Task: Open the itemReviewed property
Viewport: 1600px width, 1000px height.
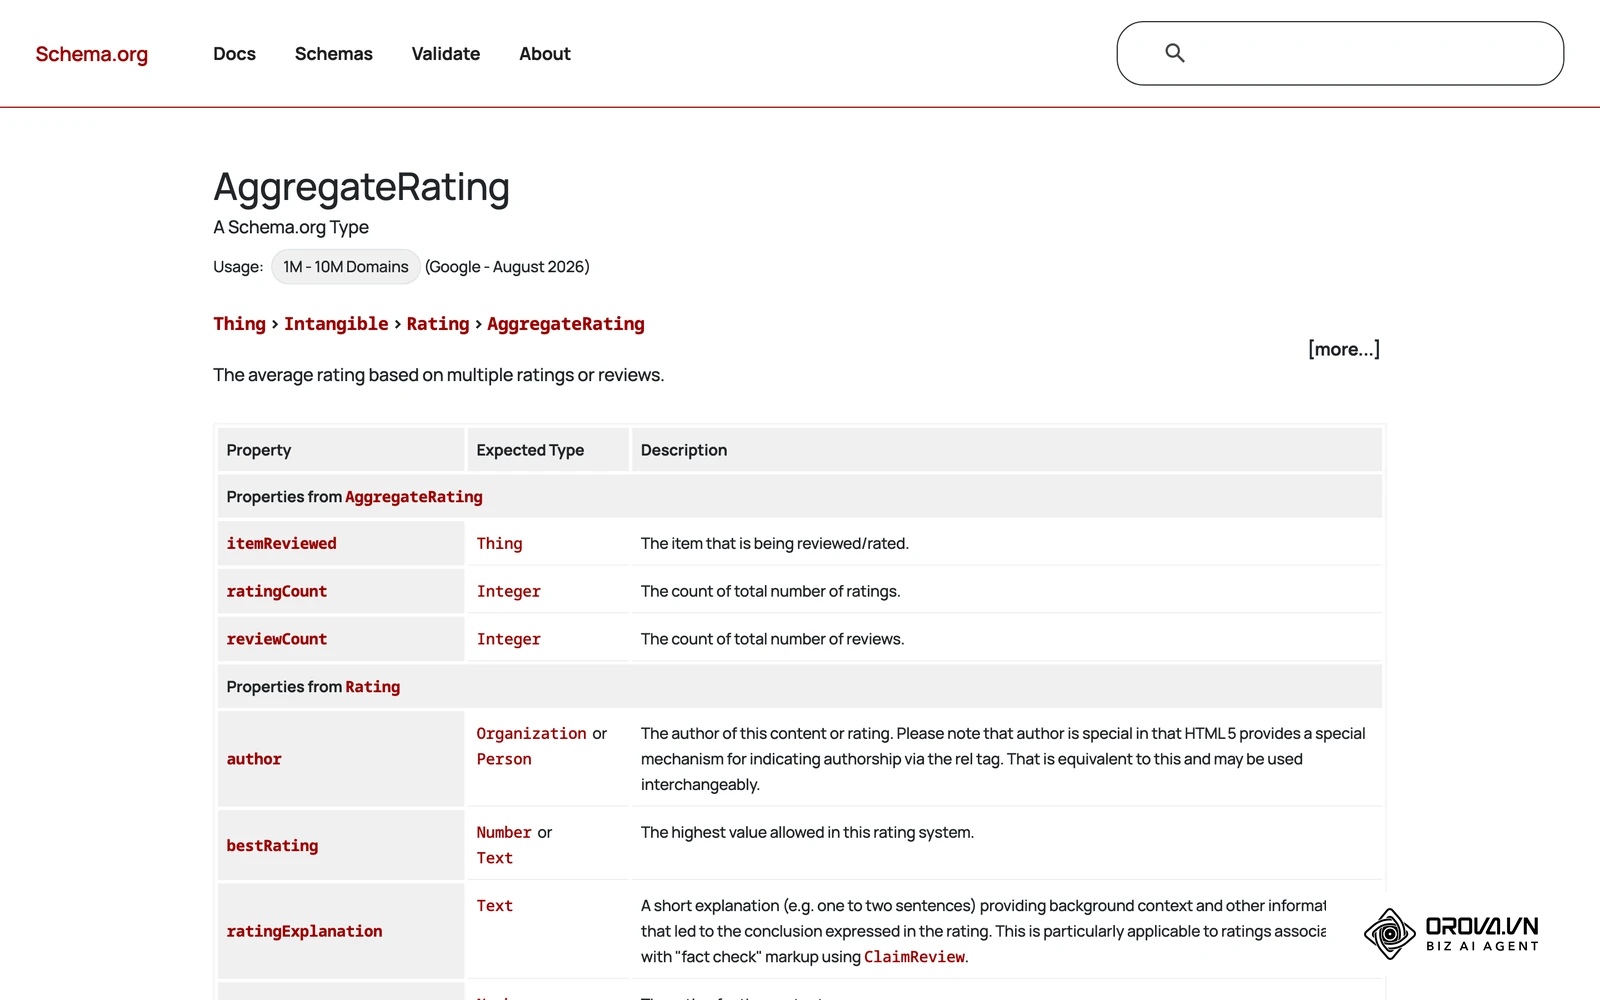Action: (x=282, y=544)
